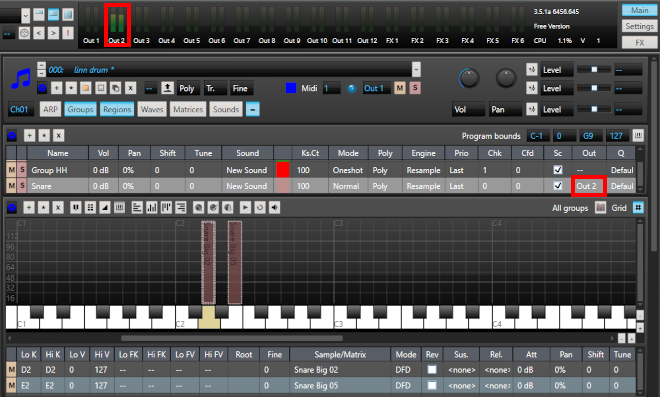660x397 pixels.
Task: Click the MIDI connector icon in the top-left
Action: 24,33
